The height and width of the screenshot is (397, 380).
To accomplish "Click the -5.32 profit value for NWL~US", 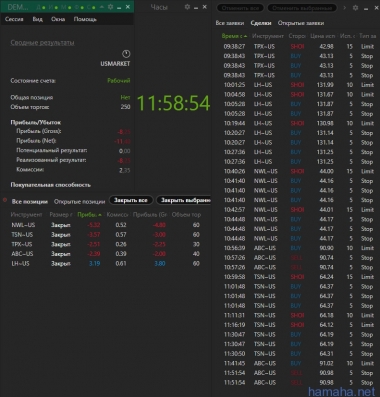I will pos(94,225).
